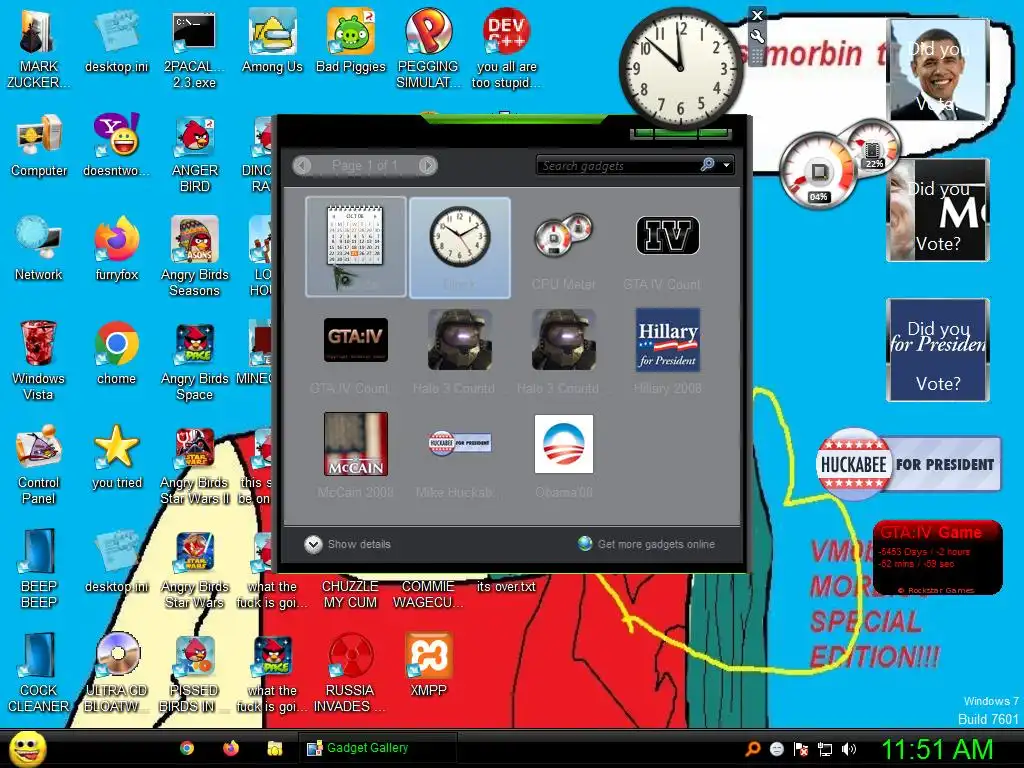This screenshot has width=1024, height=768.
Task: Select the Angry Birds Star Wars II shortcut
Action: coord(195,465)
